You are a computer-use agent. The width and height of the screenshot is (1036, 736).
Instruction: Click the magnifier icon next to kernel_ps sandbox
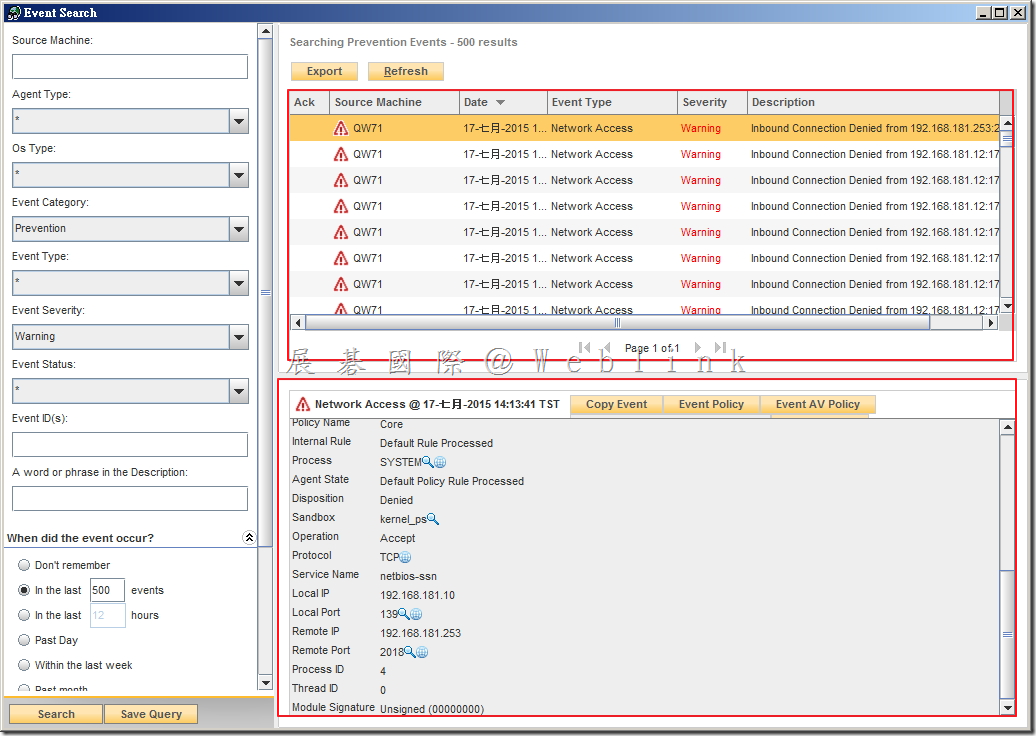click(433, 519)
